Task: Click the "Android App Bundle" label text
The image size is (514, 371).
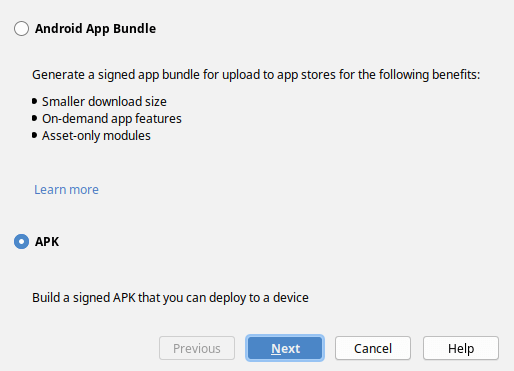Action: 95,29
